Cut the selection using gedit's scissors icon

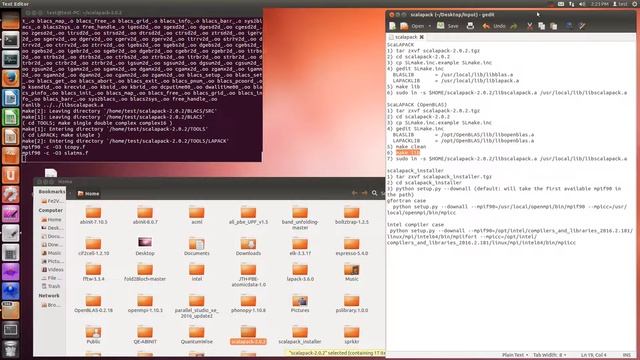(x=529, y=26)
